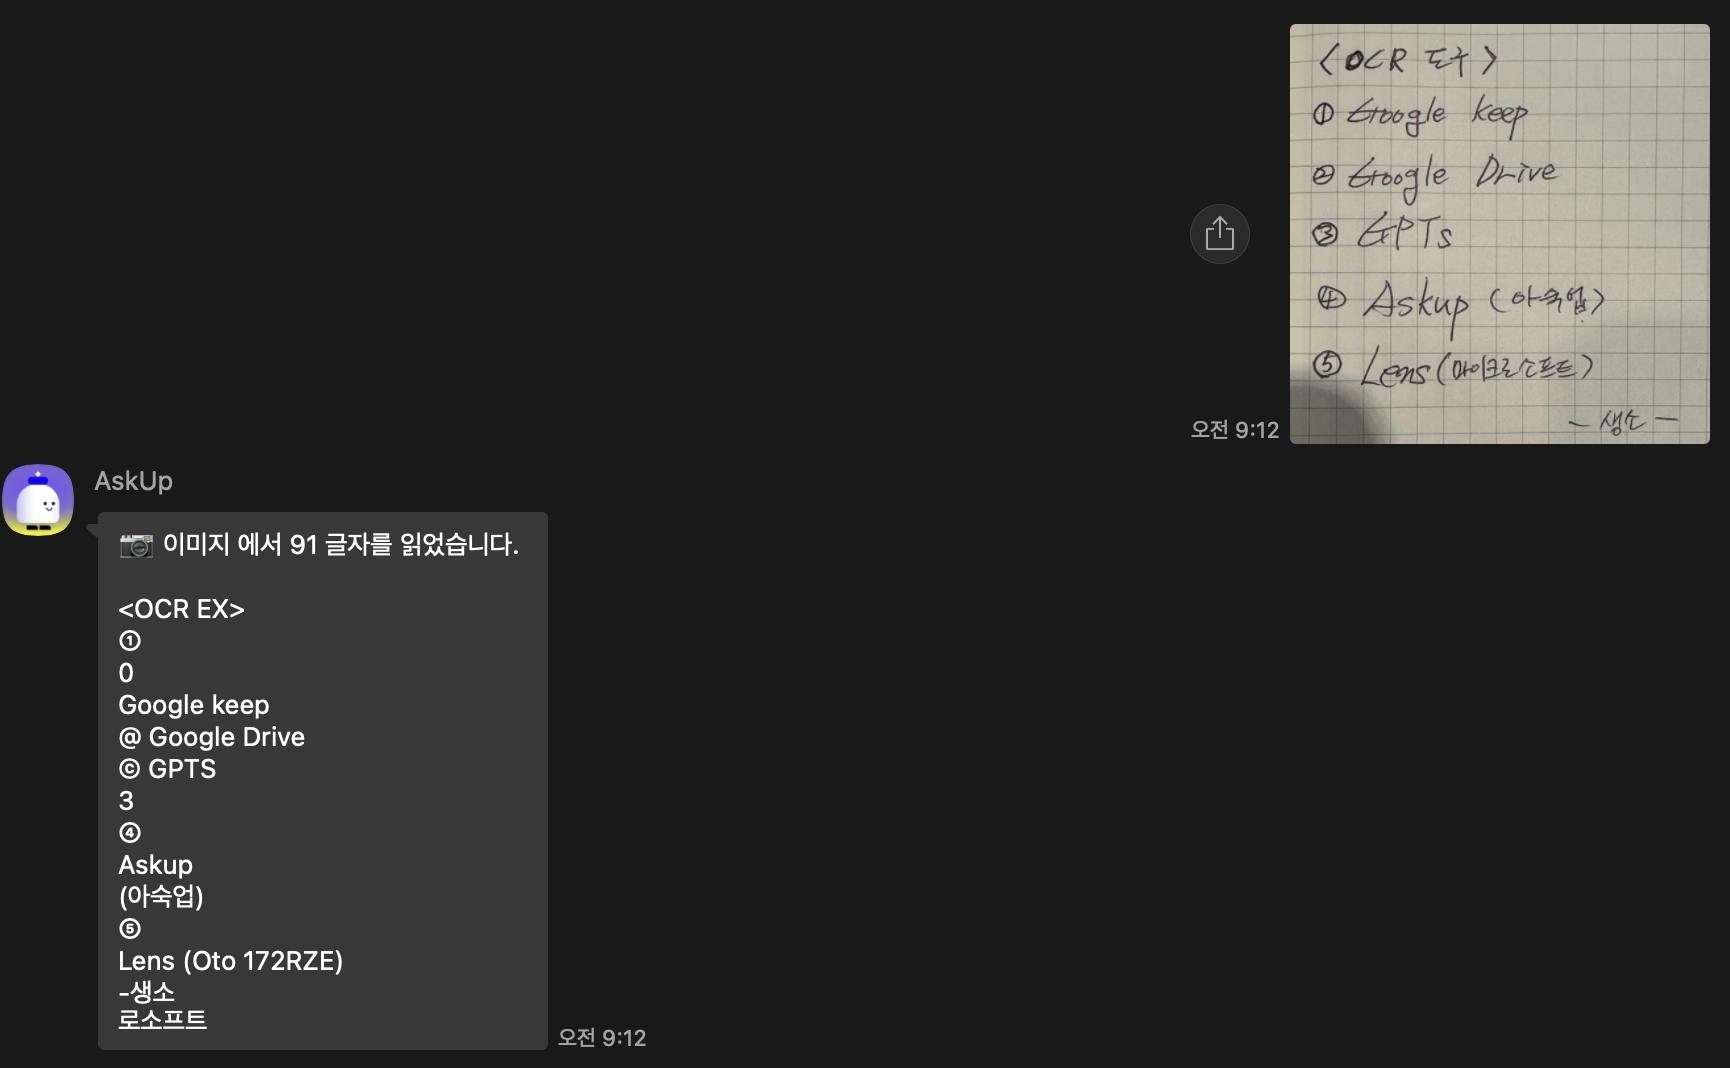Click the '로소프트' last line

(162, 1020)
